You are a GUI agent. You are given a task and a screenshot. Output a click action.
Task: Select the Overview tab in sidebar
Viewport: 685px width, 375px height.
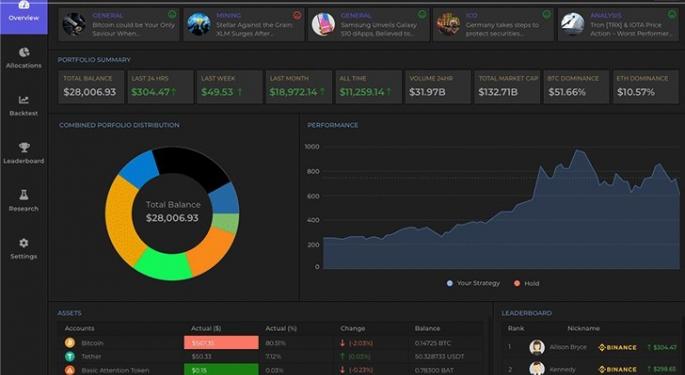(24, 17)
